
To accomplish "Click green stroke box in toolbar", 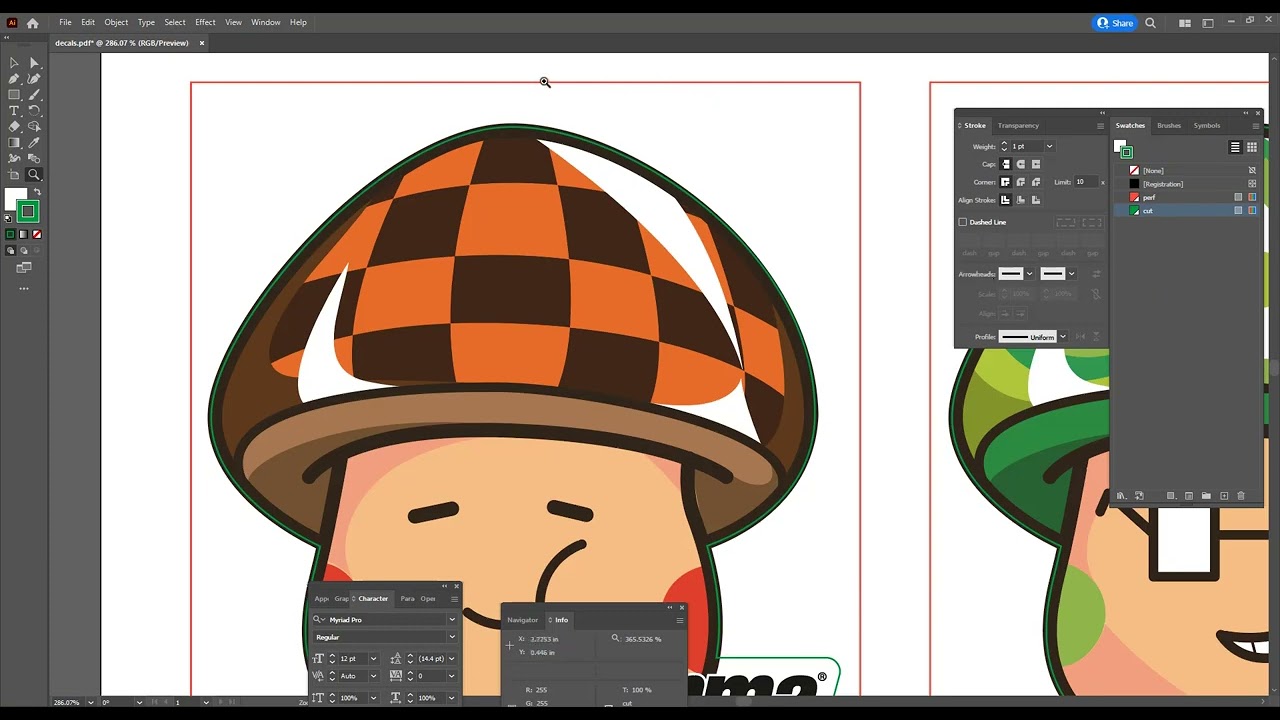I will tap(28, 211).
